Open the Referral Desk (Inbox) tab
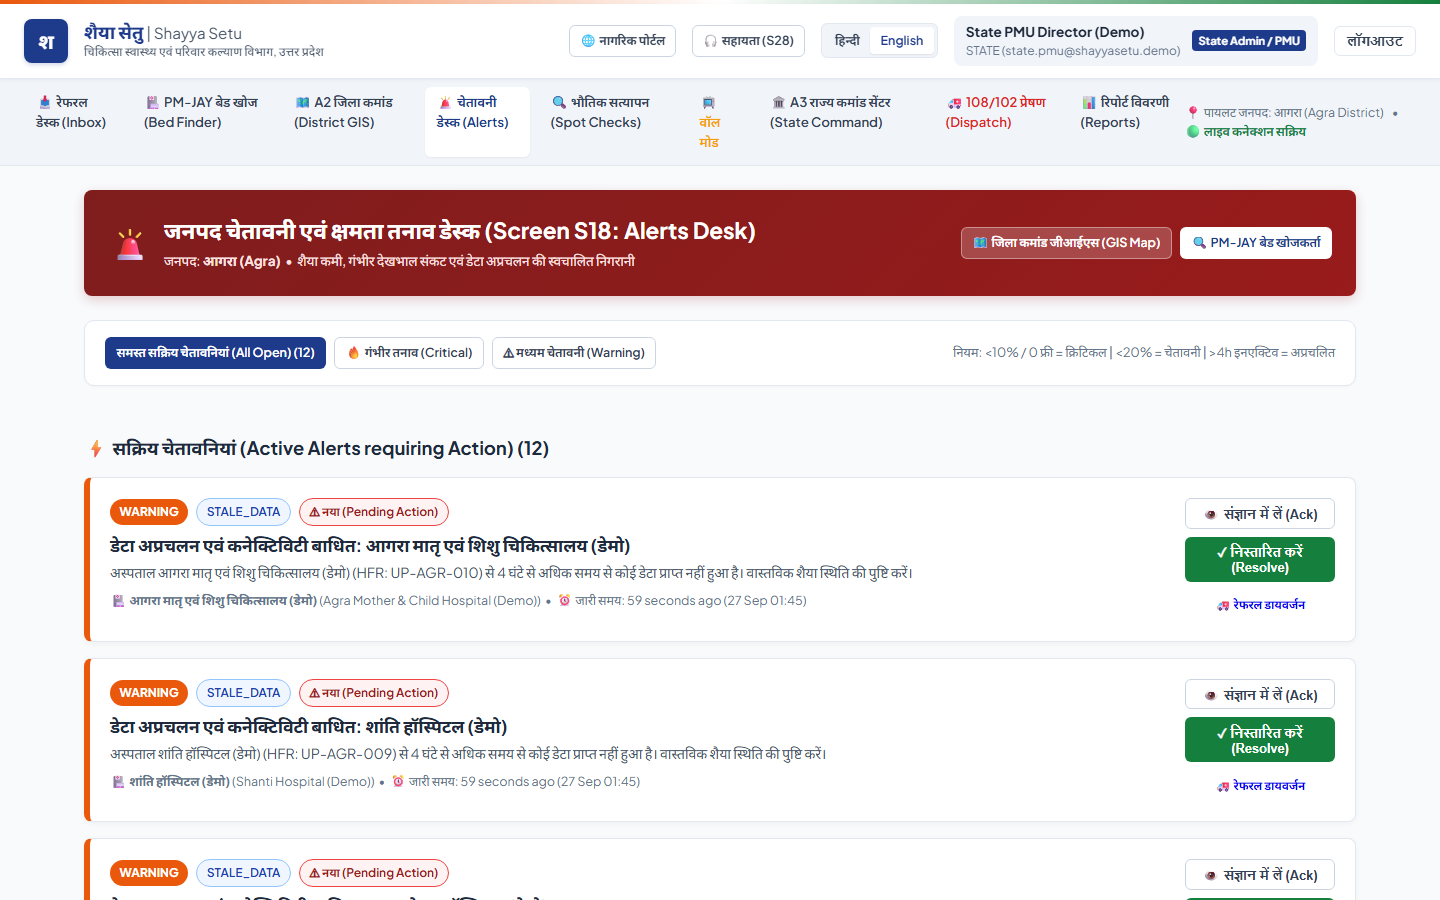1440x900 pixels. 71,112
